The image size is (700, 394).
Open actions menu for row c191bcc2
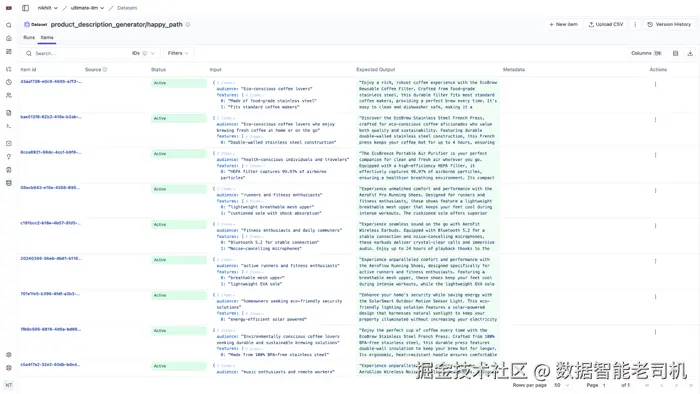click(x=655, y=226)
